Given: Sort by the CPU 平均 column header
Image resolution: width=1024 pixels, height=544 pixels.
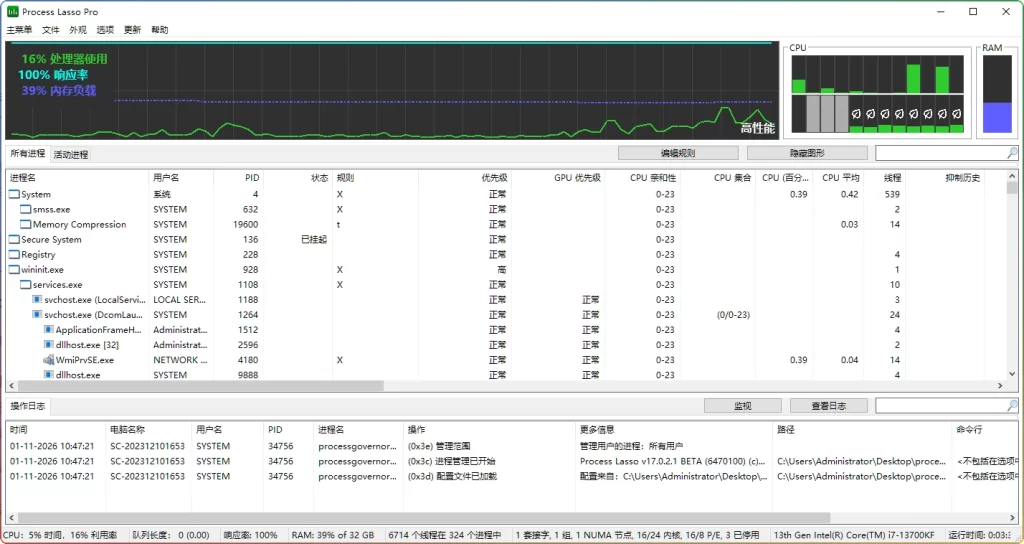Looking at the screenshot, I should tap(838, 178).
